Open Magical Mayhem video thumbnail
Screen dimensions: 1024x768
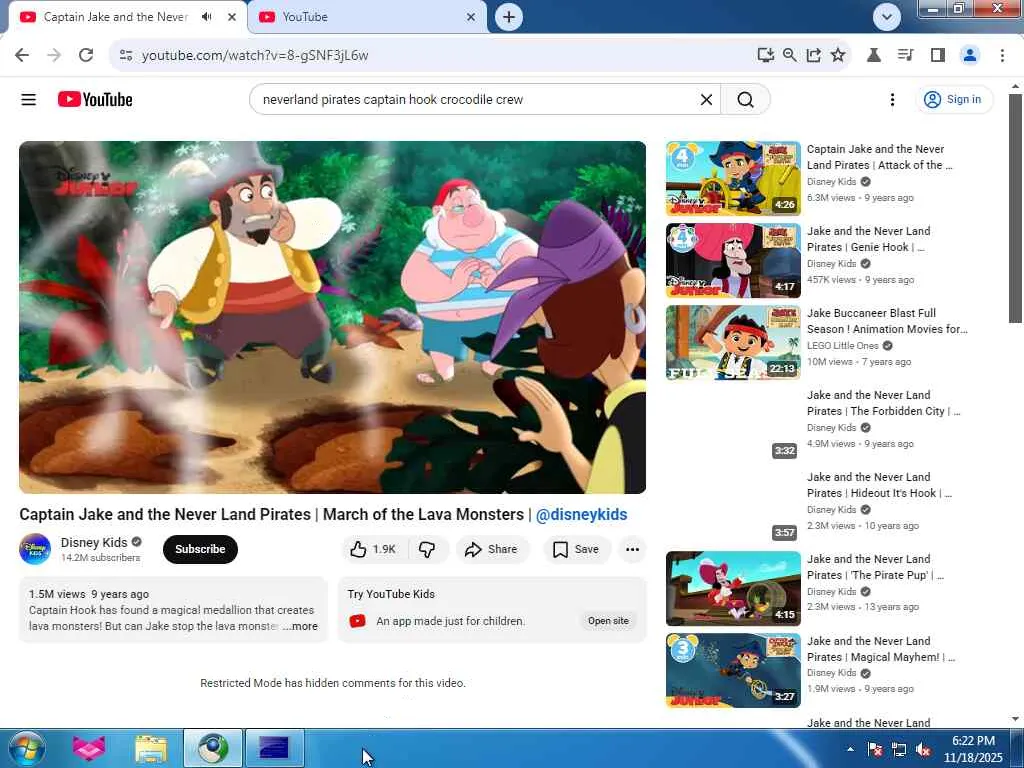pos(733,671)
